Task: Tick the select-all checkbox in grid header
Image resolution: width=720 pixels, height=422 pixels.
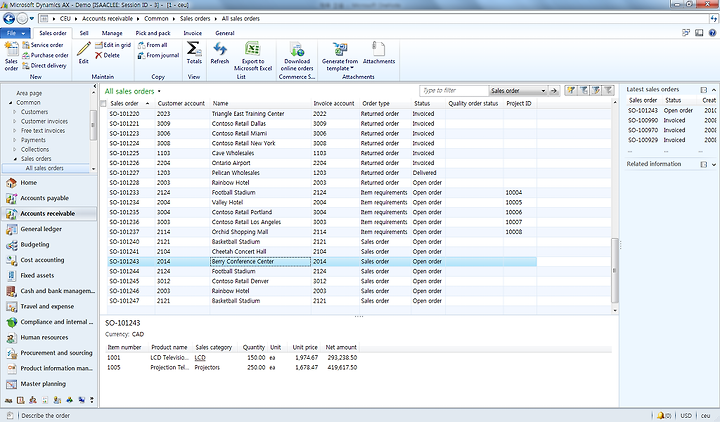Action: click(103, 104)
